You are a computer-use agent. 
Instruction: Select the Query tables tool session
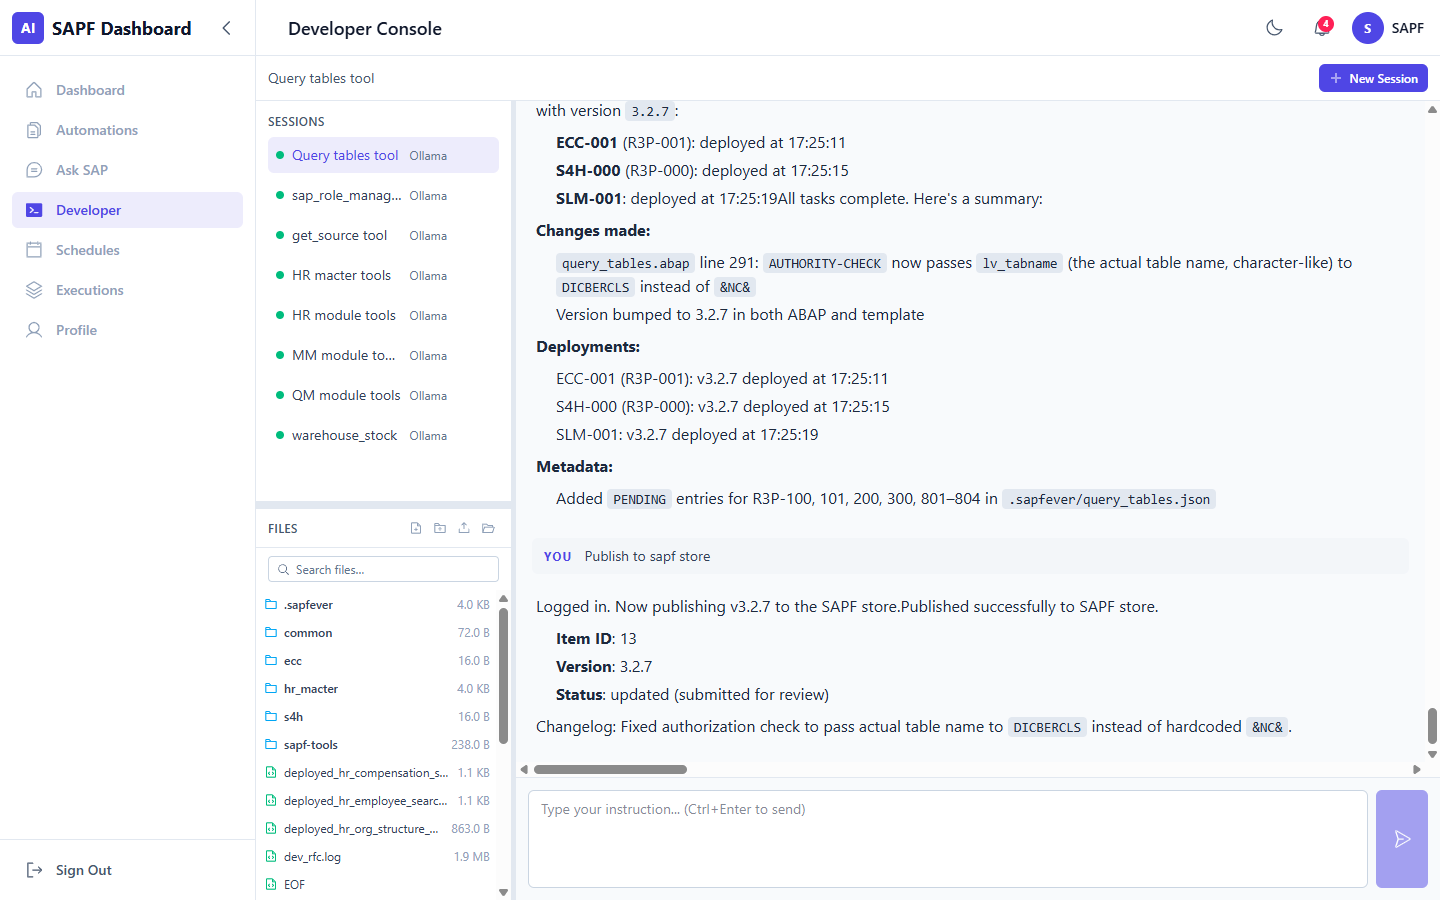[383, 155]
